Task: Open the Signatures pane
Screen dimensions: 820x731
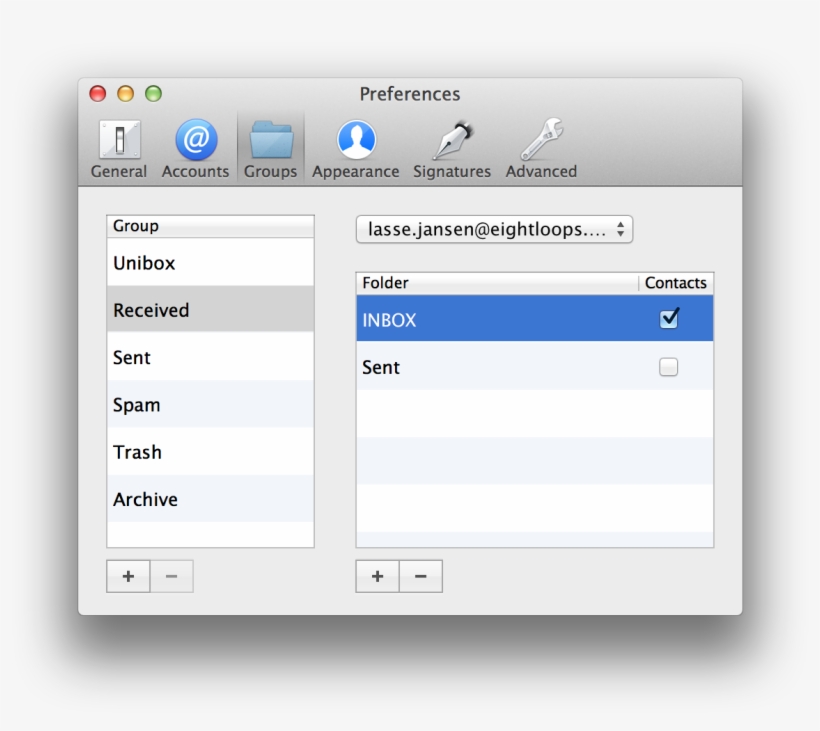Action: (451, 143)
